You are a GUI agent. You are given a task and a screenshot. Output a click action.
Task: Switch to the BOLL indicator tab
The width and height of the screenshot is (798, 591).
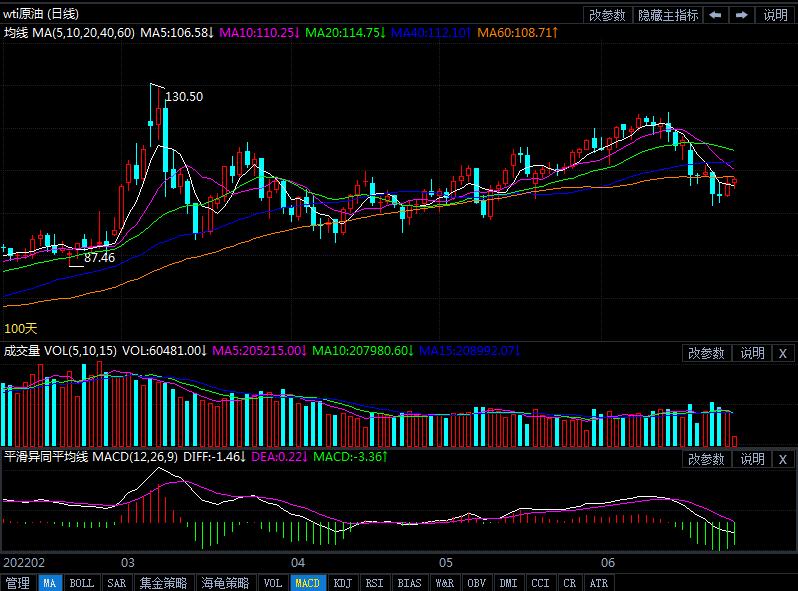82,583
